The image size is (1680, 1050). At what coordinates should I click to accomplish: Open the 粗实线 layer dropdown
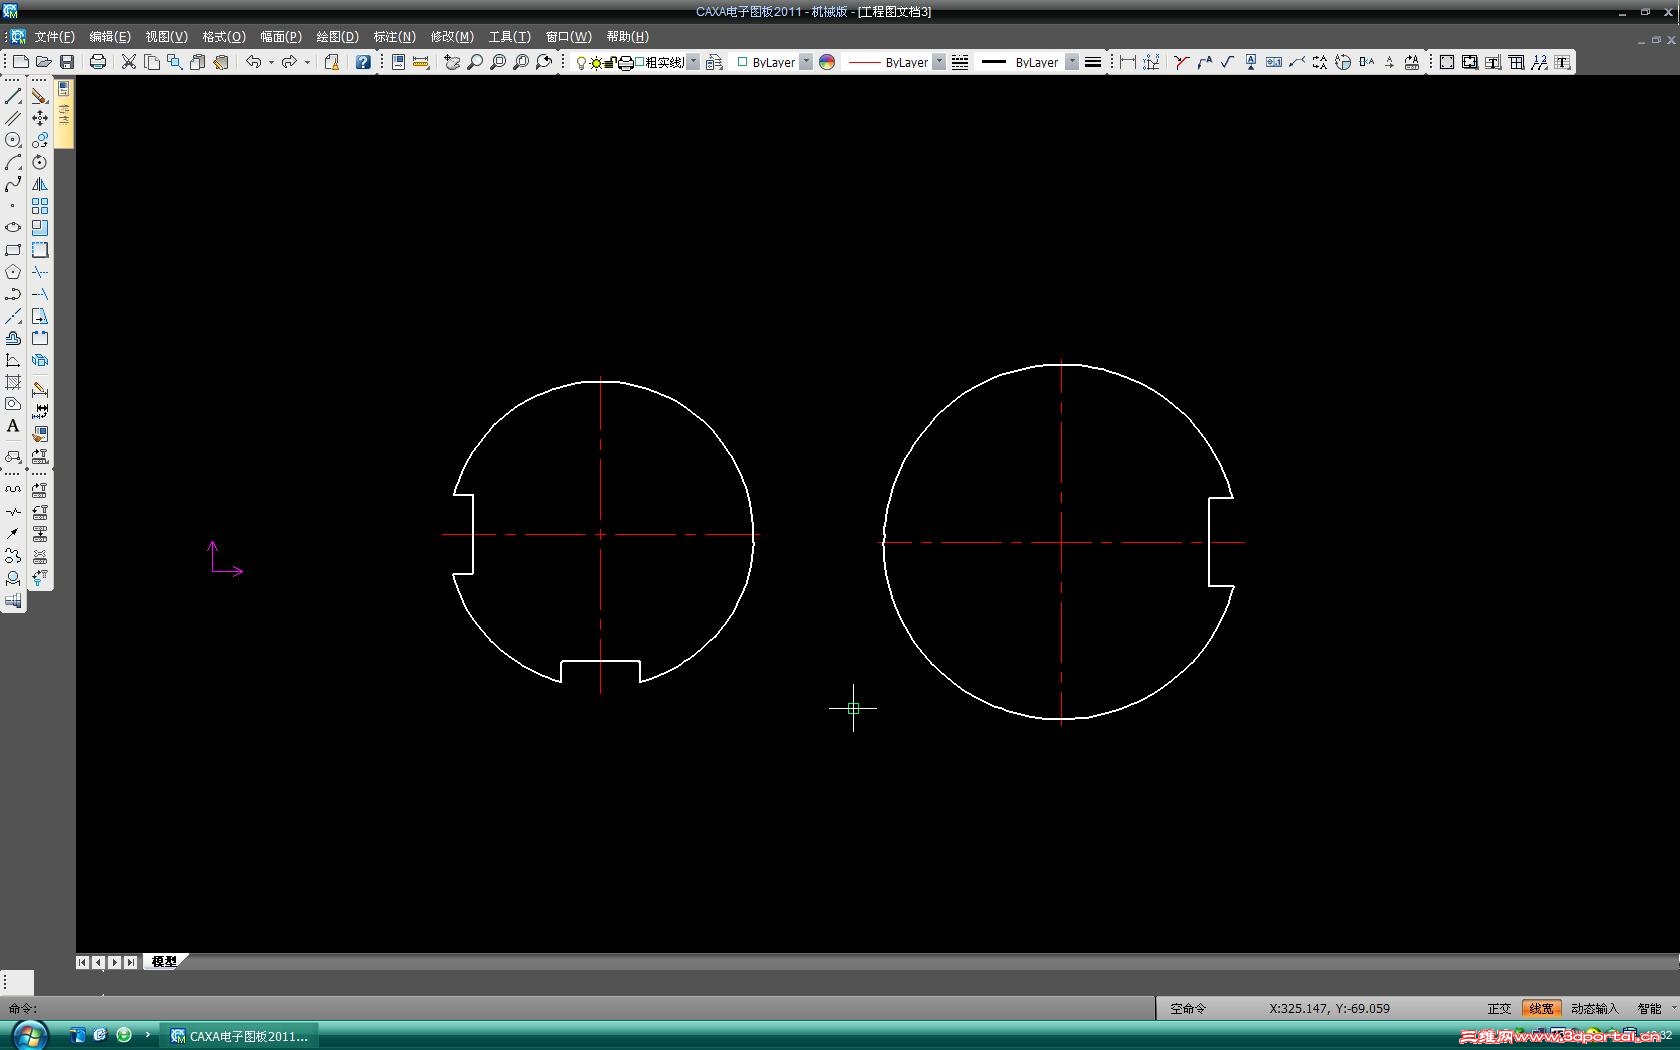(x=693, y=62)
